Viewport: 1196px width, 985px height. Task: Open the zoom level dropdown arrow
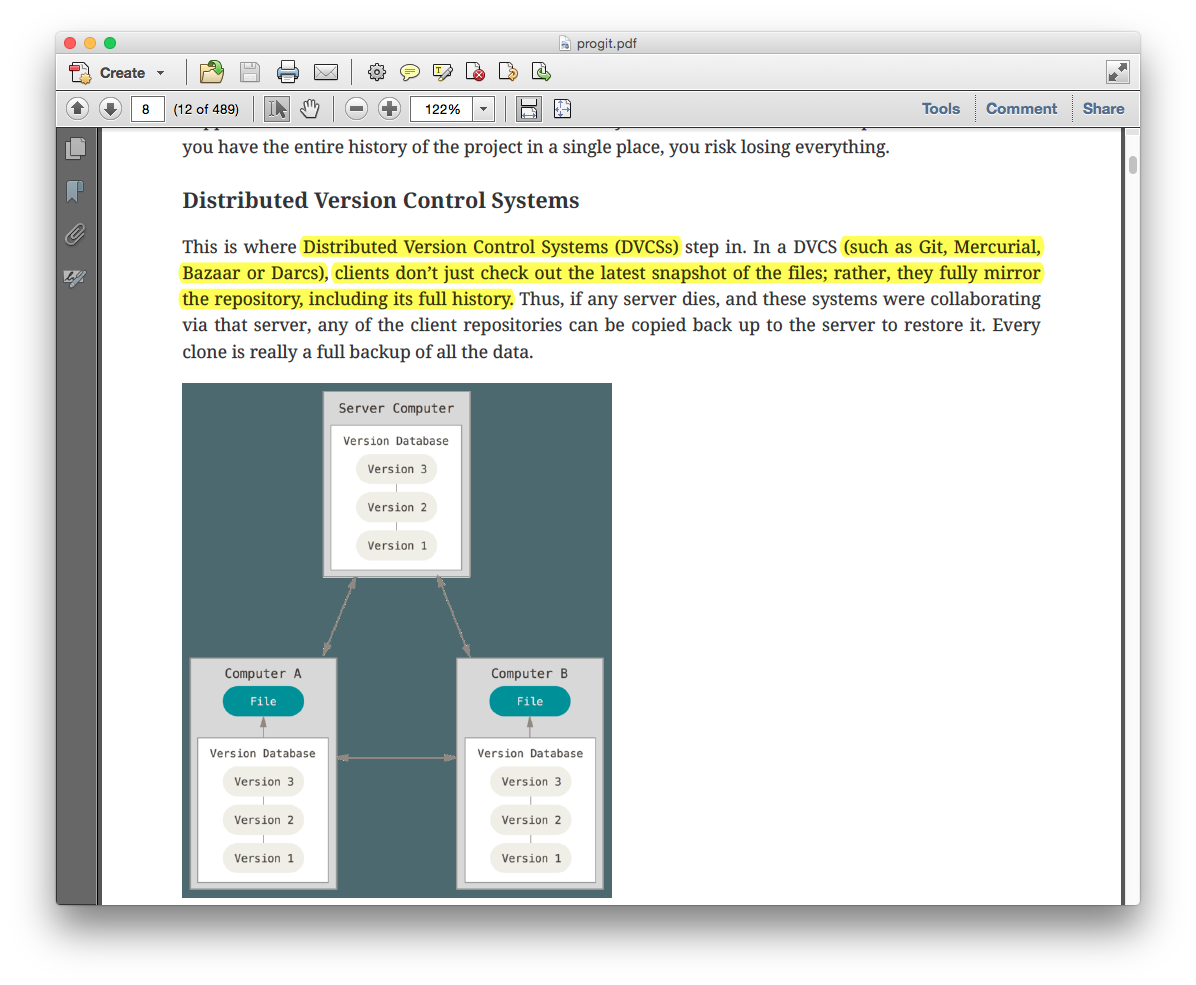(x=484, y=109)
